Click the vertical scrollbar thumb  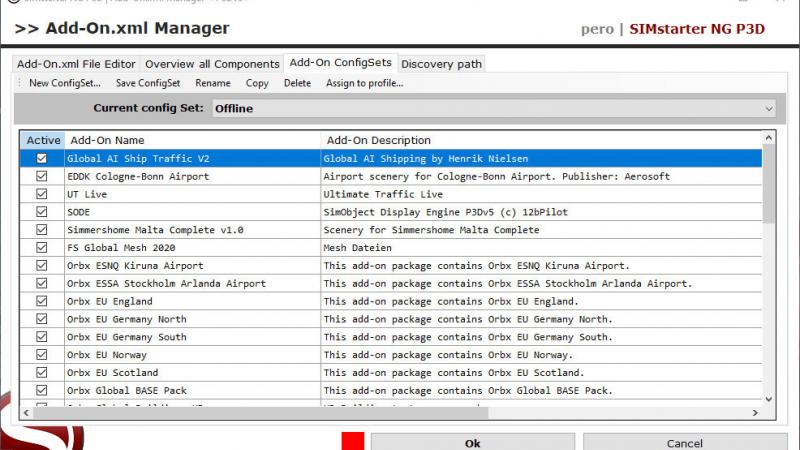[x=768, y=184]
